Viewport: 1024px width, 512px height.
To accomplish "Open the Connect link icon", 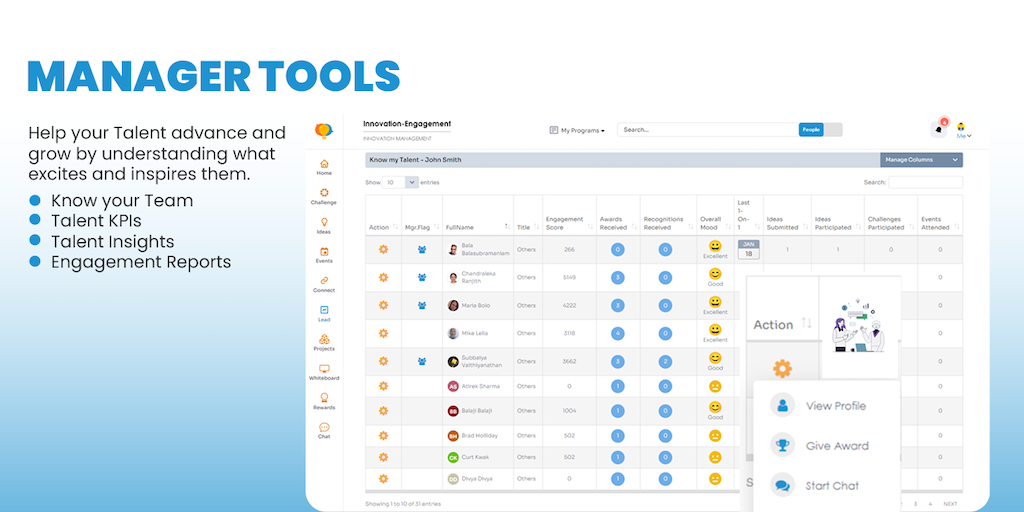I will [324, 281].
